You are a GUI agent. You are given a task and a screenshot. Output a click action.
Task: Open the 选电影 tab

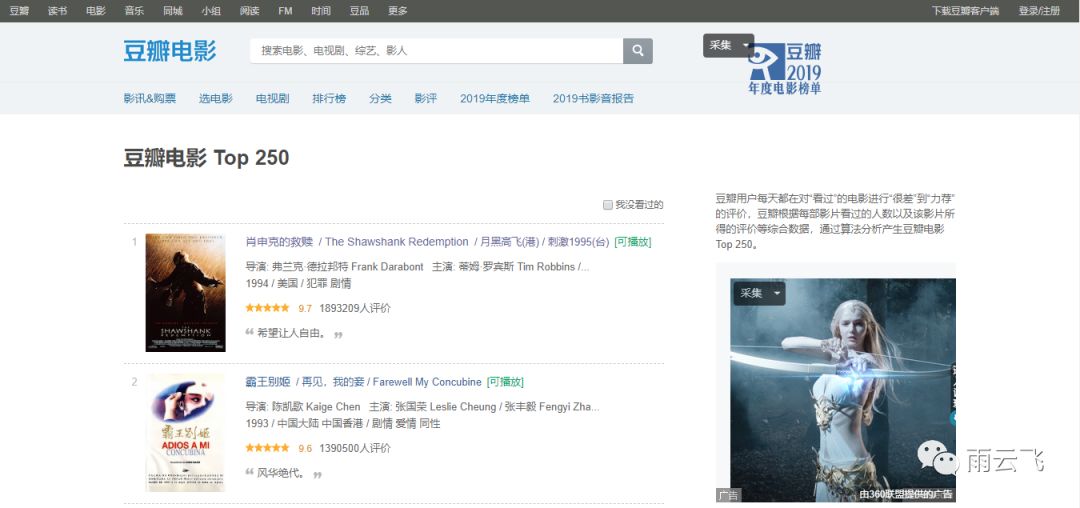tap(216, 98)
